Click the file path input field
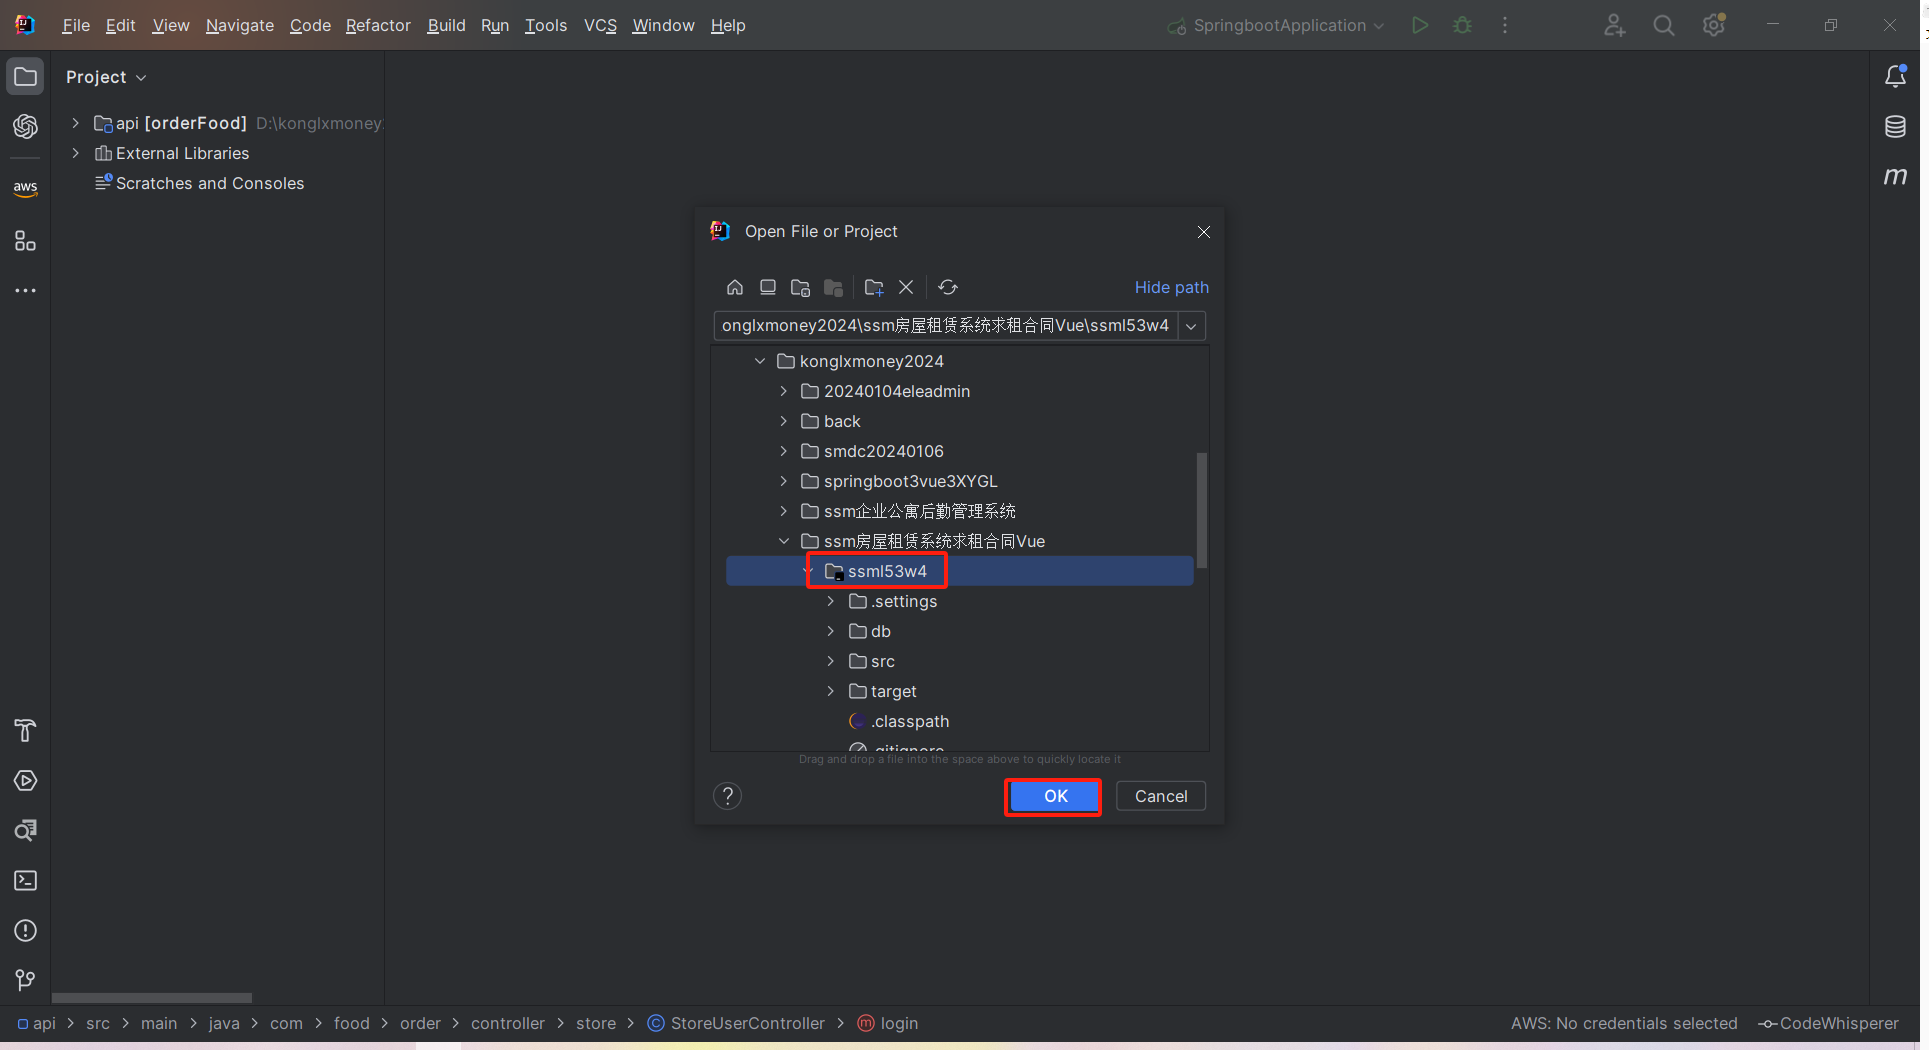This screenshot has height=1050, width=1929. click(x=945, y=326)
